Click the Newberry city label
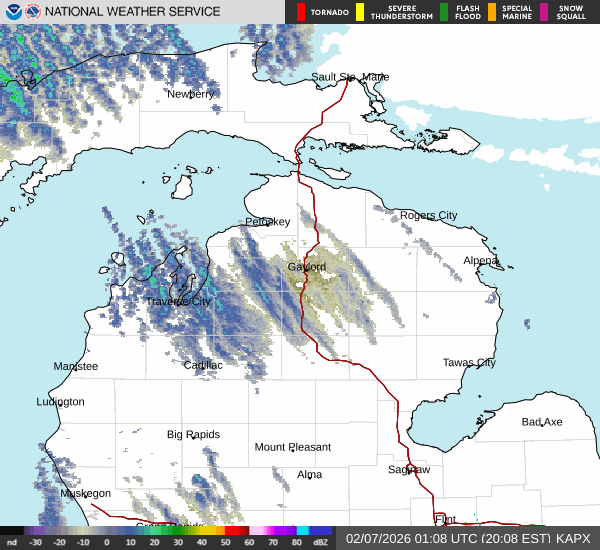 coord(190,94)
